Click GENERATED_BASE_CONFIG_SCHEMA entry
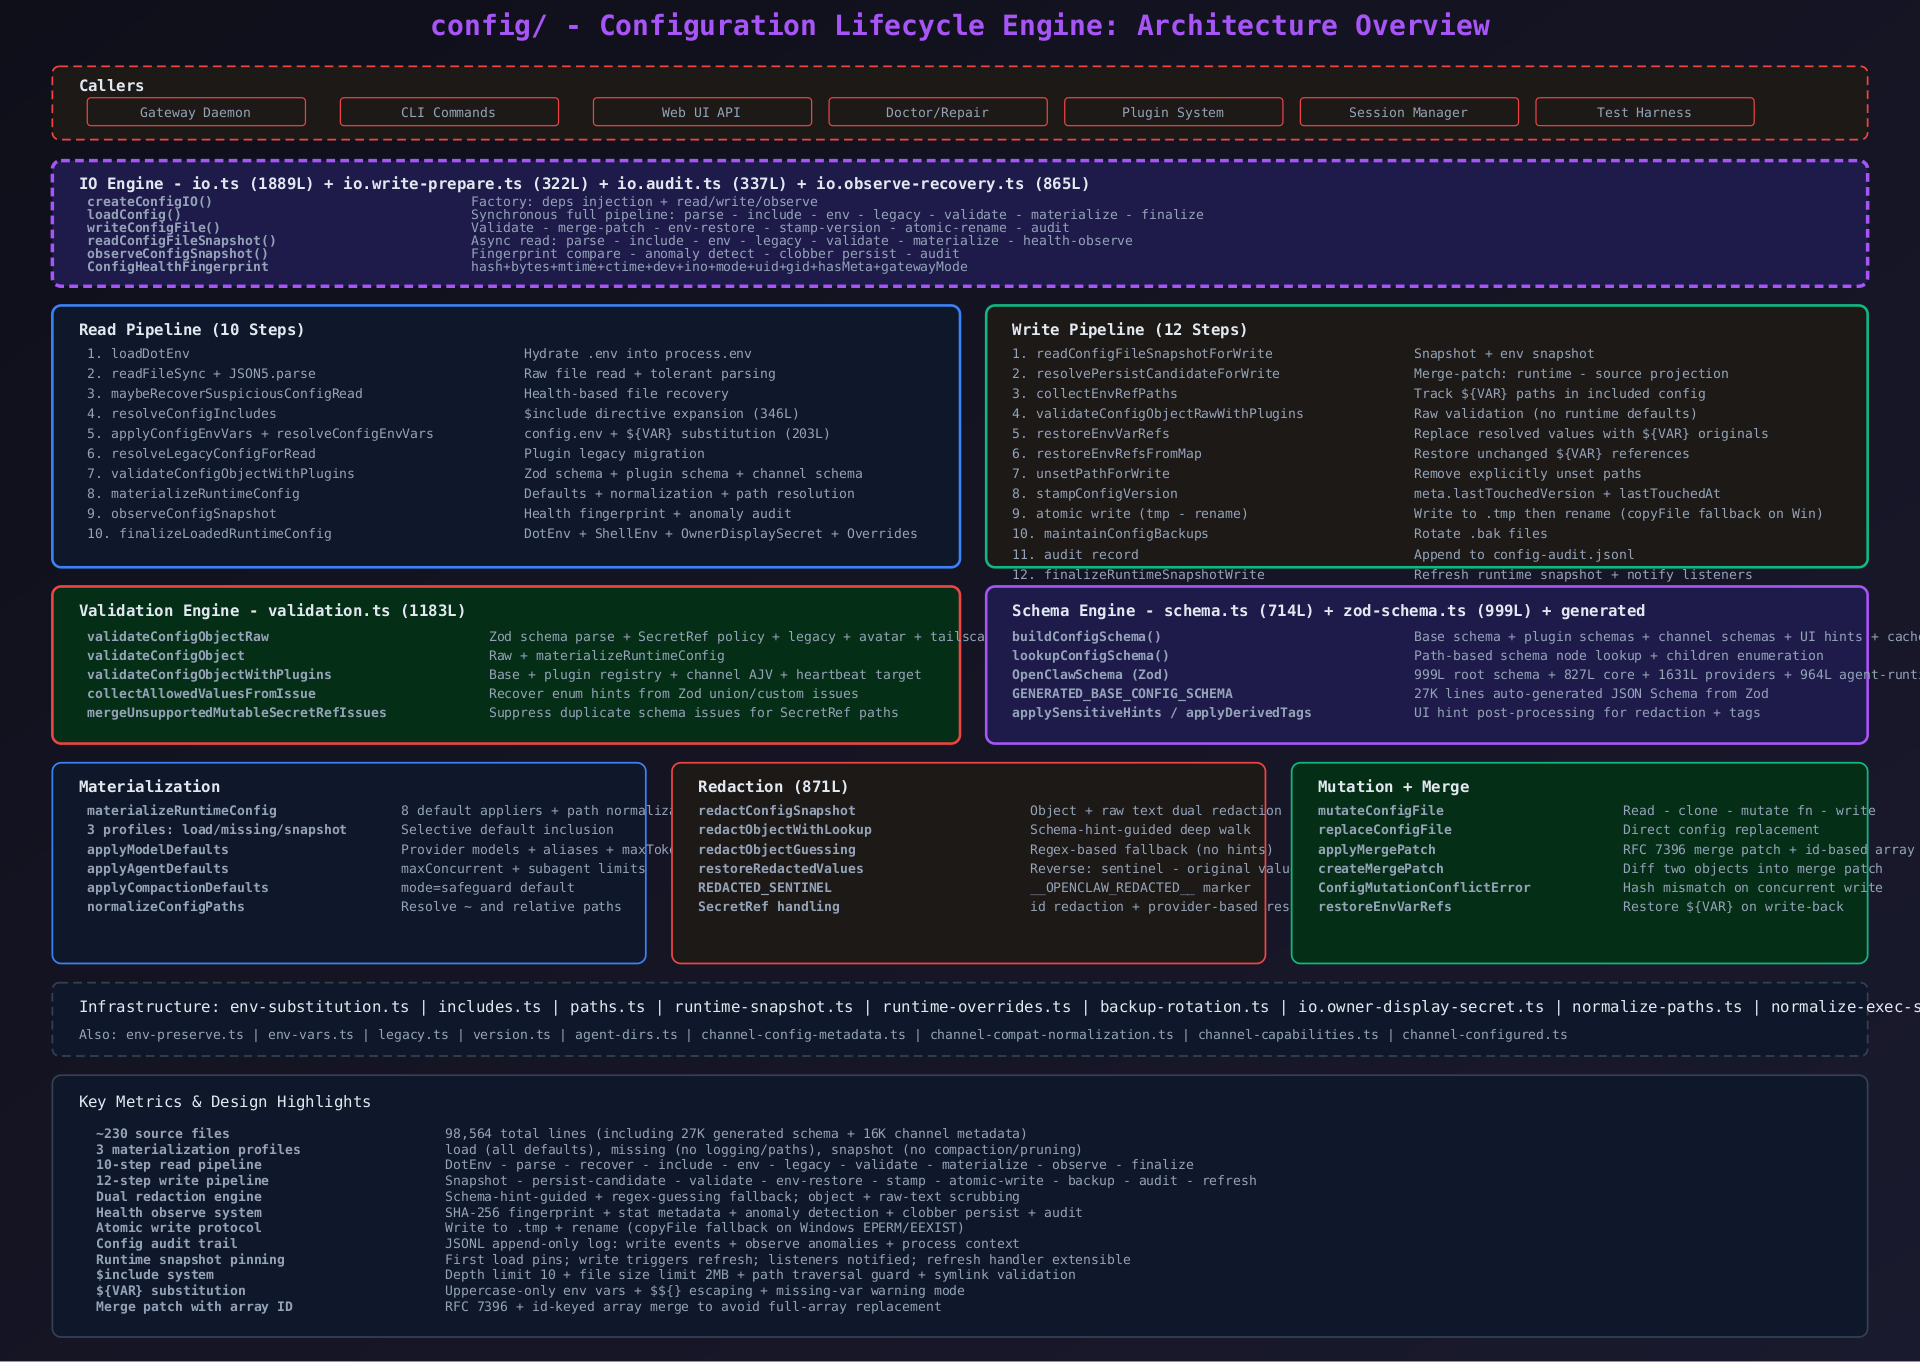 (x=1122, y=694)
